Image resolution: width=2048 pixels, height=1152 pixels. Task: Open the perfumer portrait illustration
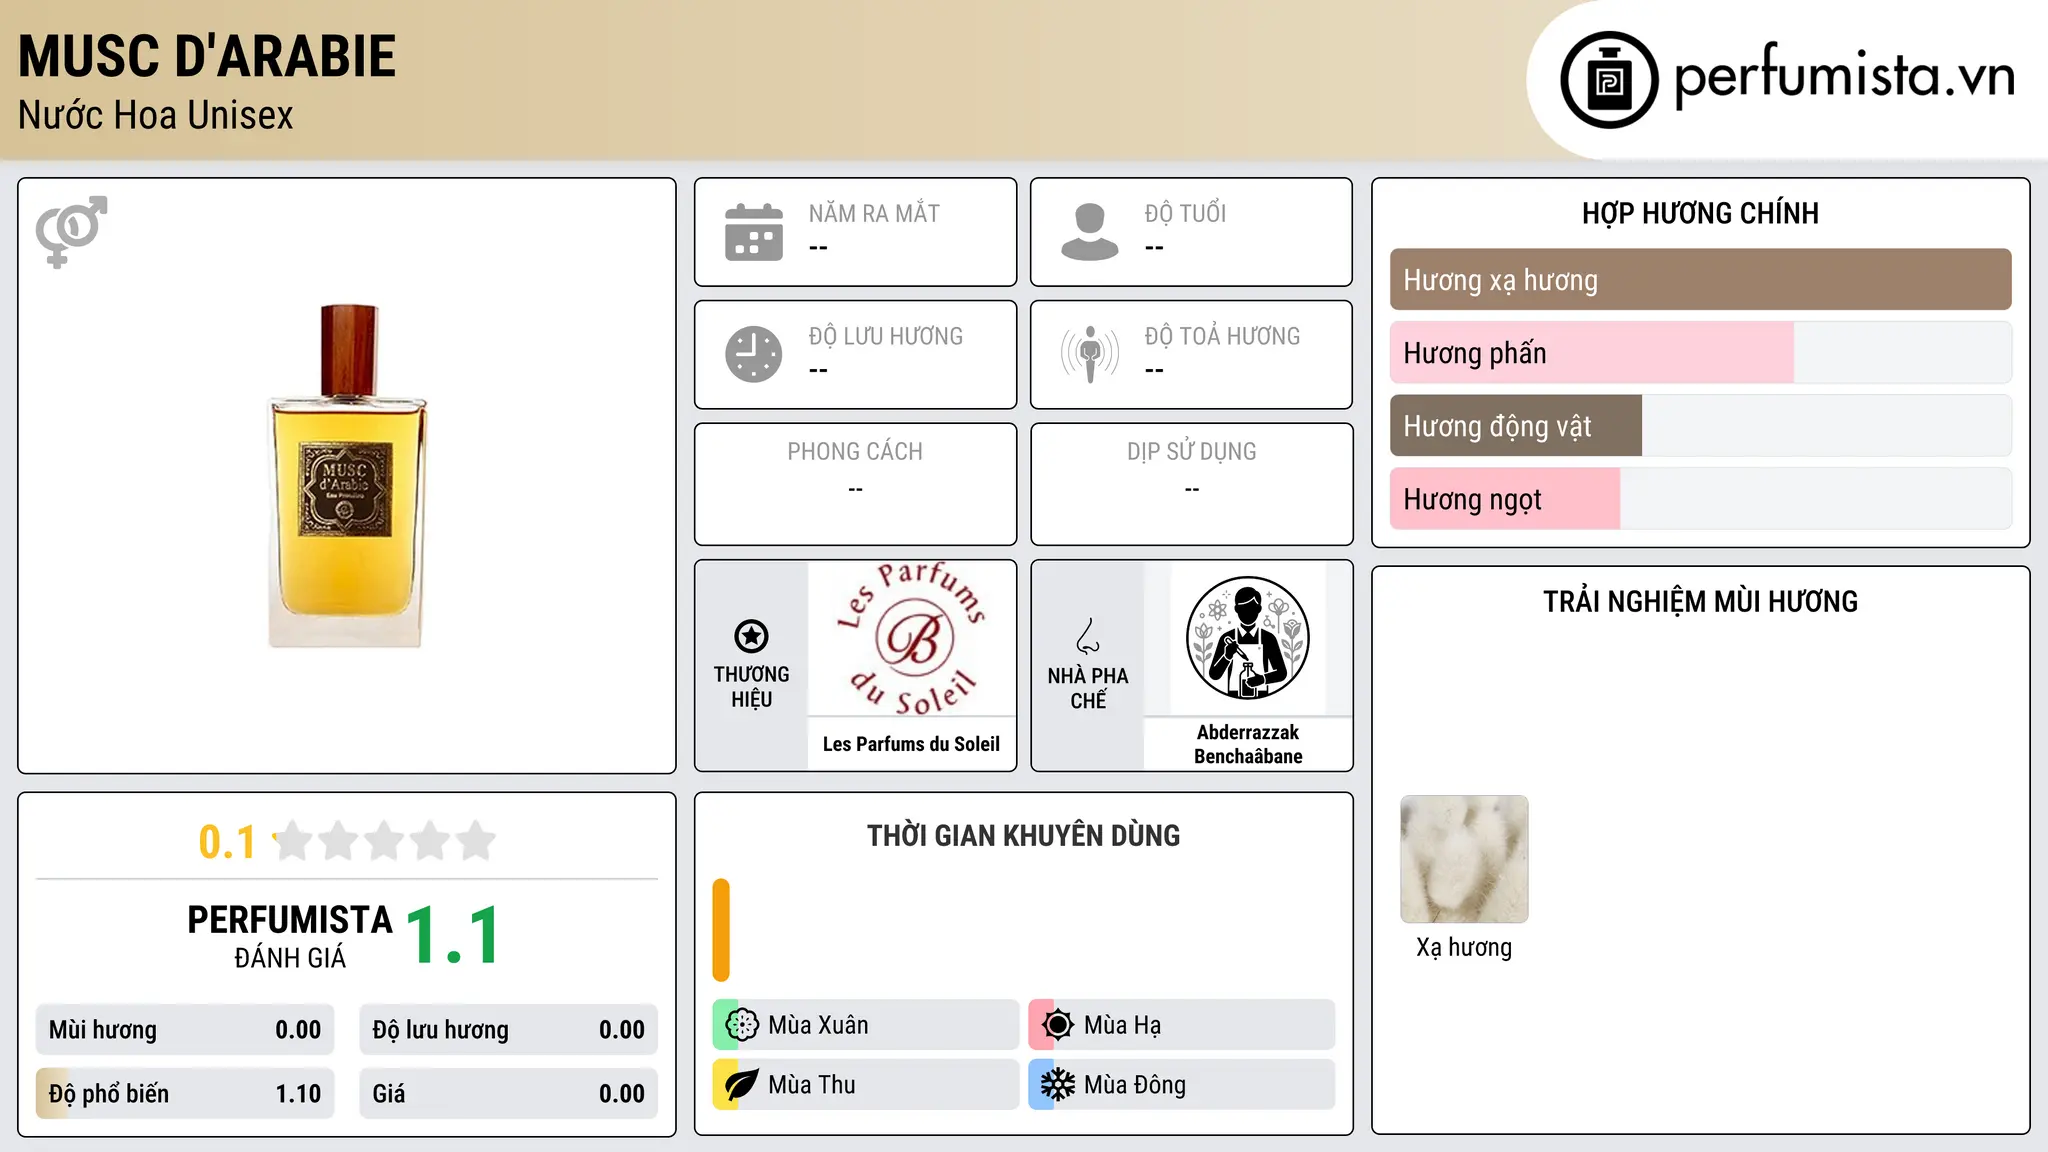point(1248,638)
